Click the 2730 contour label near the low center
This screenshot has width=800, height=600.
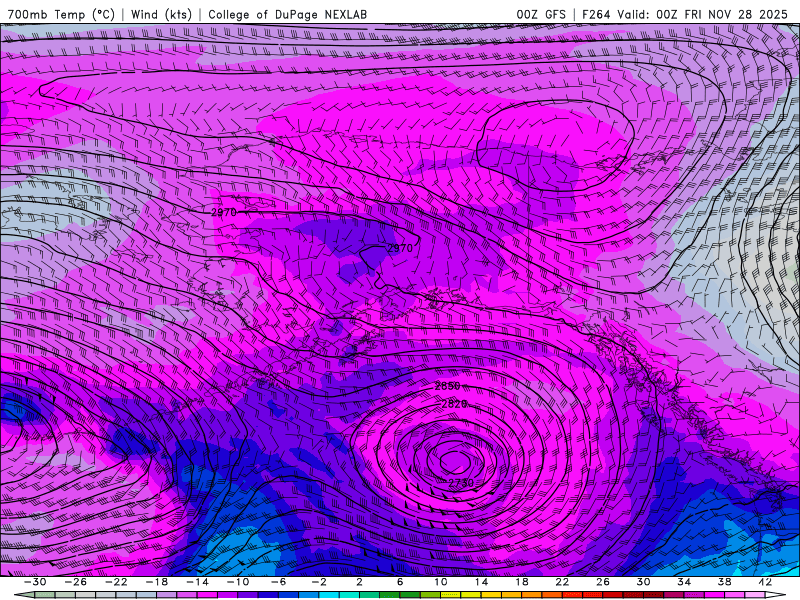(461, 483)
